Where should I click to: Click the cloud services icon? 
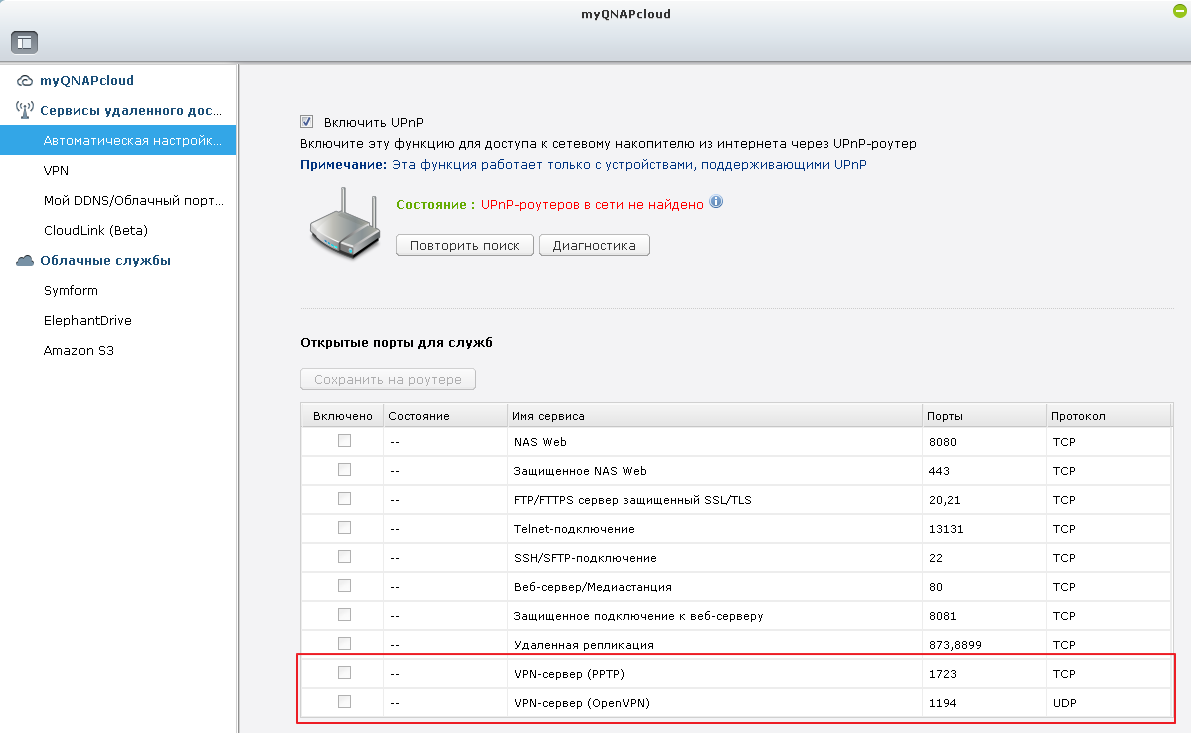[24, 261]
